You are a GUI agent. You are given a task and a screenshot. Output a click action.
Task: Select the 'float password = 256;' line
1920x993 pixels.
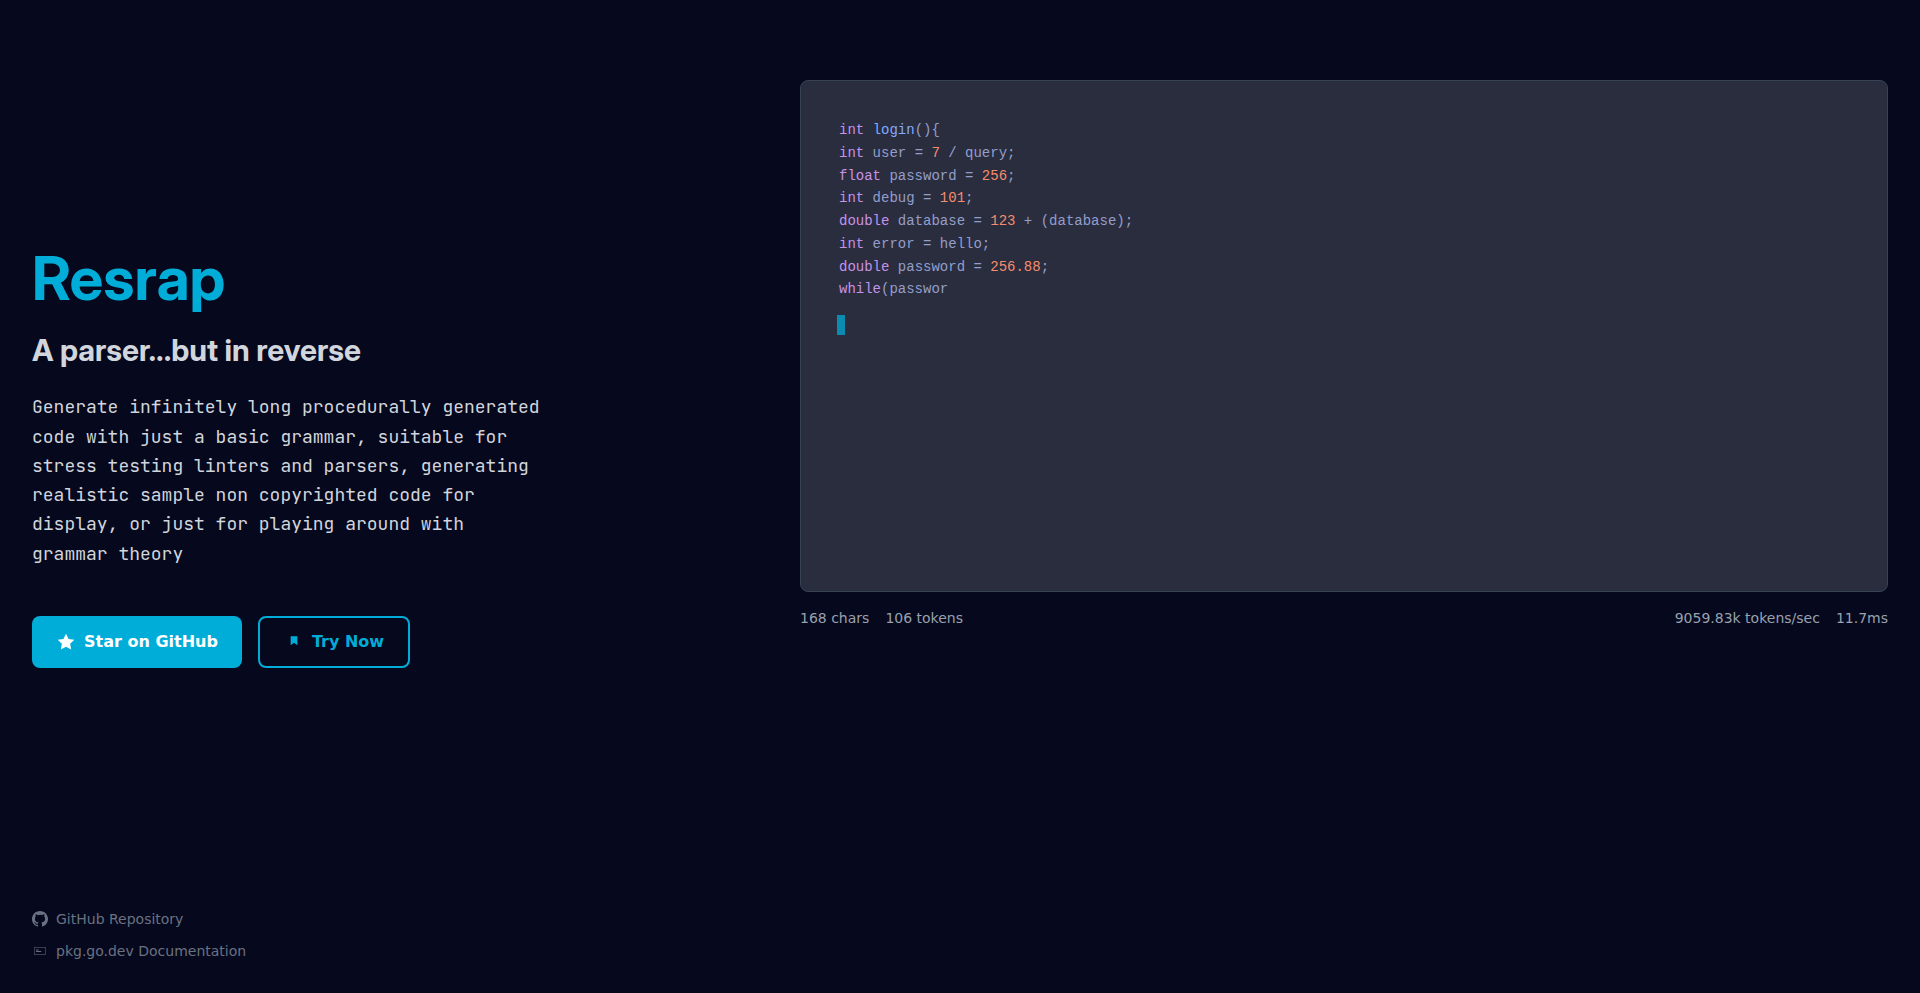tap(927, 175)
